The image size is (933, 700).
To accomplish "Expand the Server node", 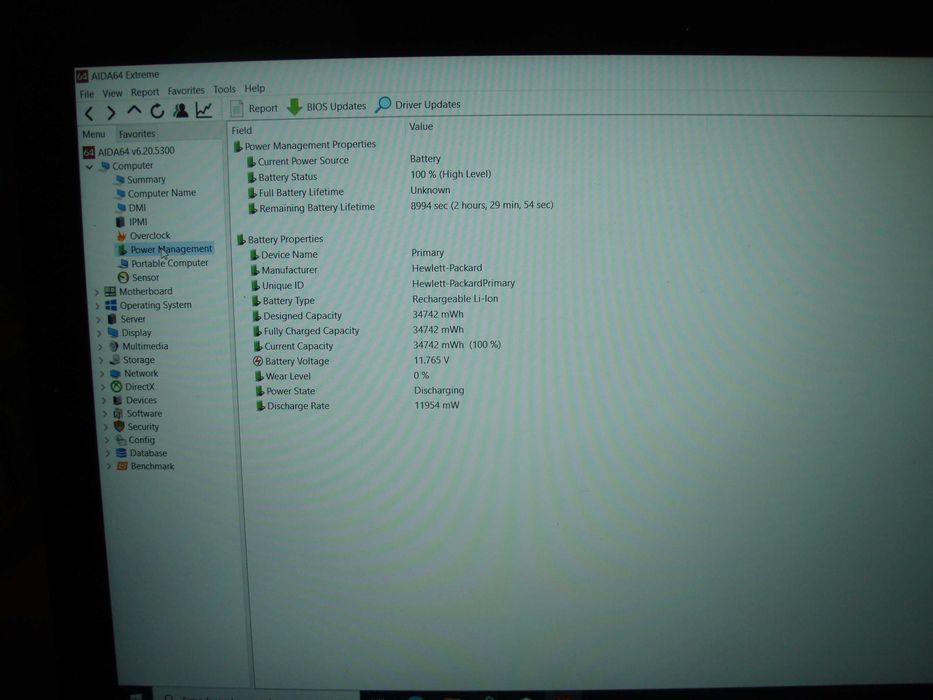I will 99,320.
